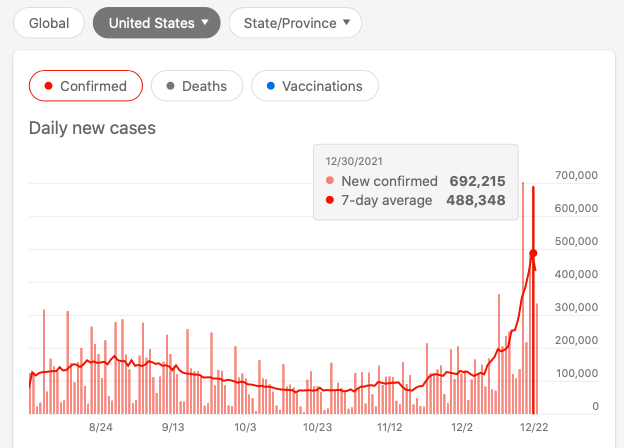Viewport: 624px width, 448px height.
Task: Click the 7-day average legend dot in tooltip
Action: point(331,200)
